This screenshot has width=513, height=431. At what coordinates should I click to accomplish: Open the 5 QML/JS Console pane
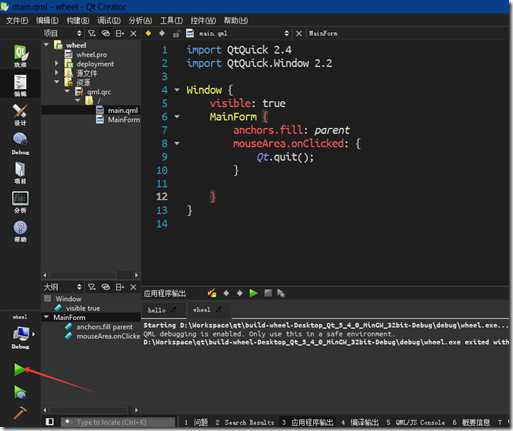416,422
